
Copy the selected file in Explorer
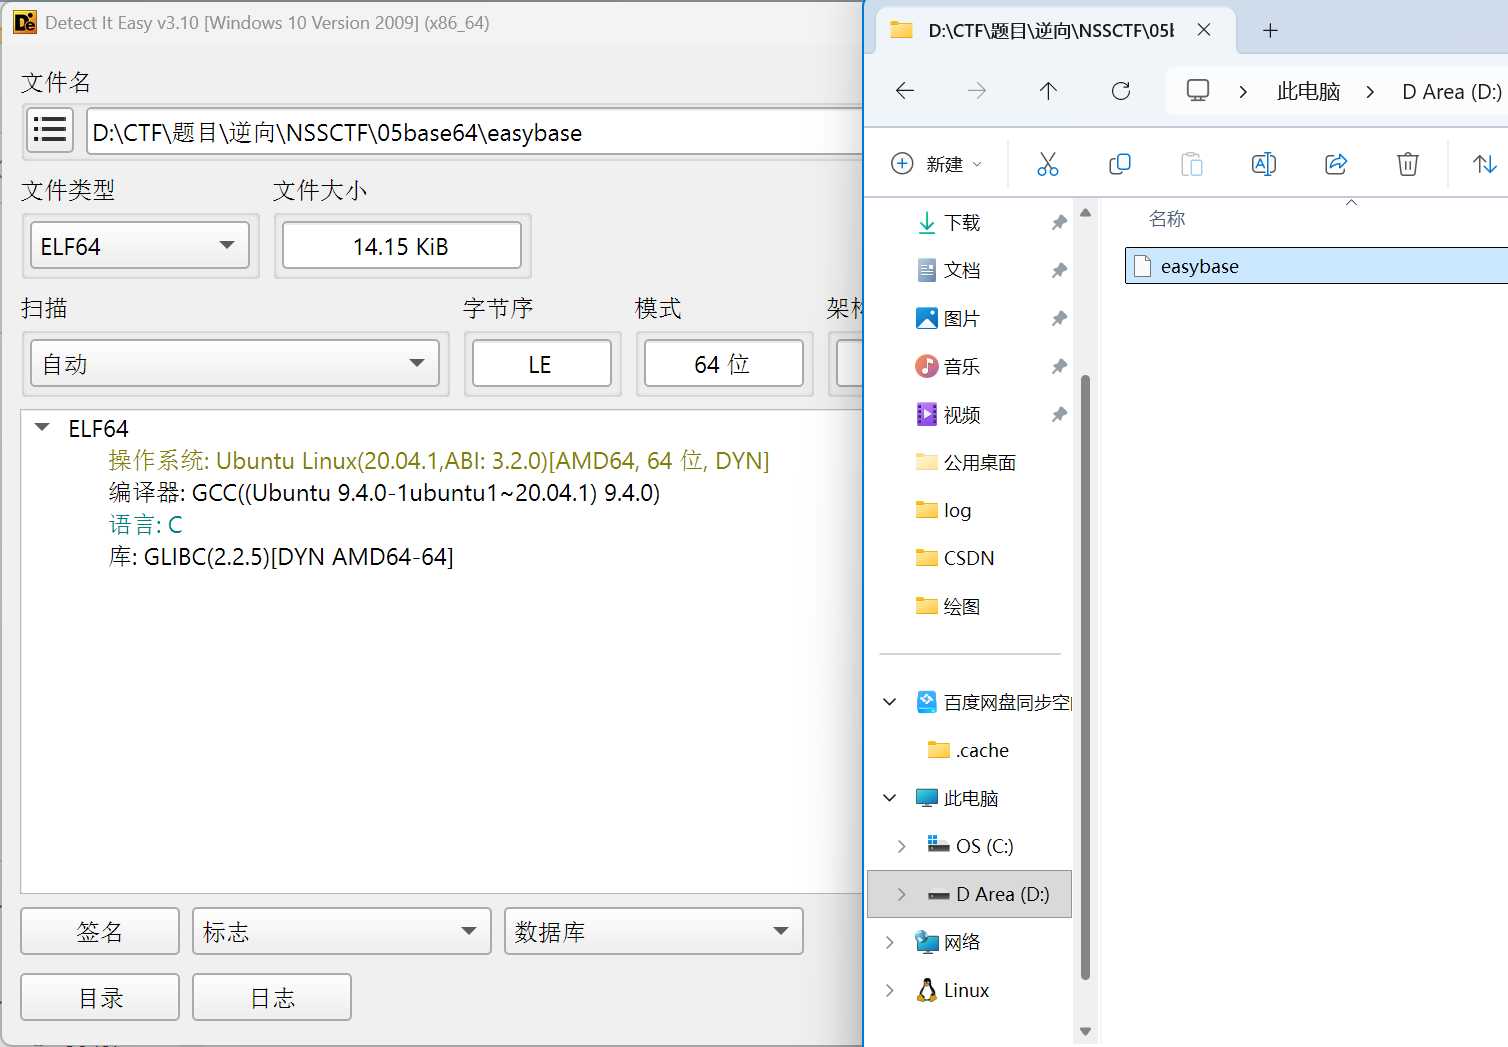(1120, 164)
